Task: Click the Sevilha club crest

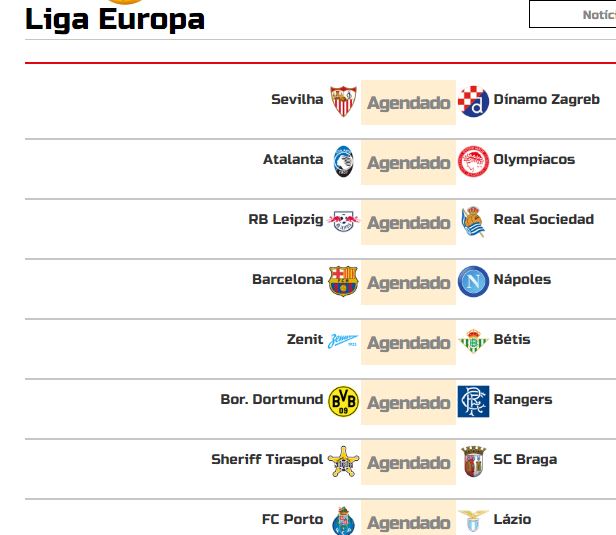Action: (343, 101)
